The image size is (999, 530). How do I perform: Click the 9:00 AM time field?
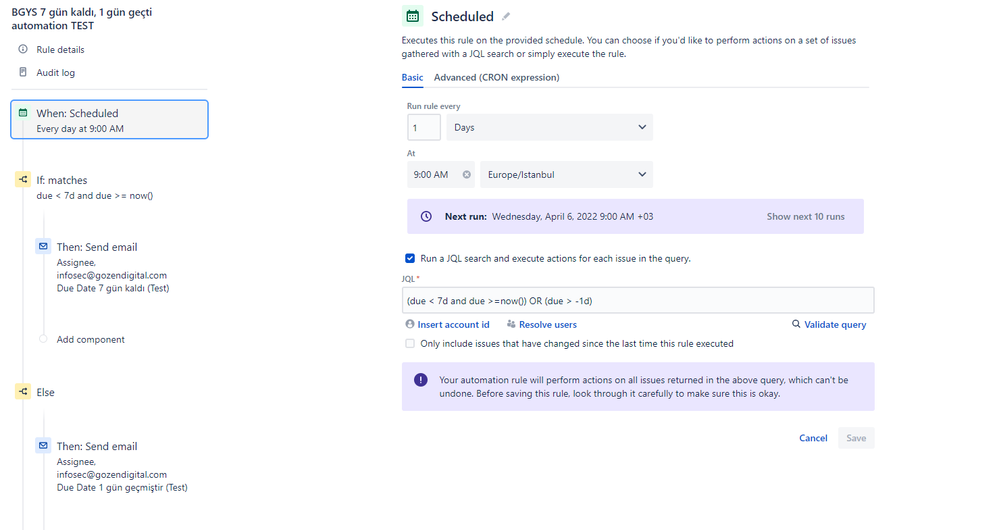pos(441,175)
